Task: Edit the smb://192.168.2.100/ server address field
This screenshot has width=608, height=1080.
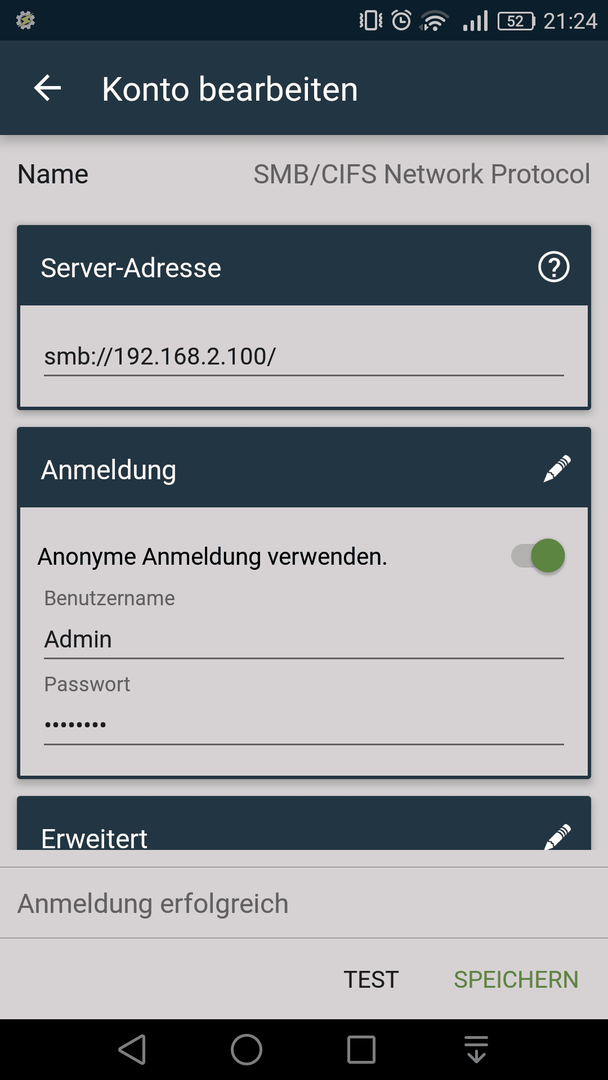Action: coord(304,357)
